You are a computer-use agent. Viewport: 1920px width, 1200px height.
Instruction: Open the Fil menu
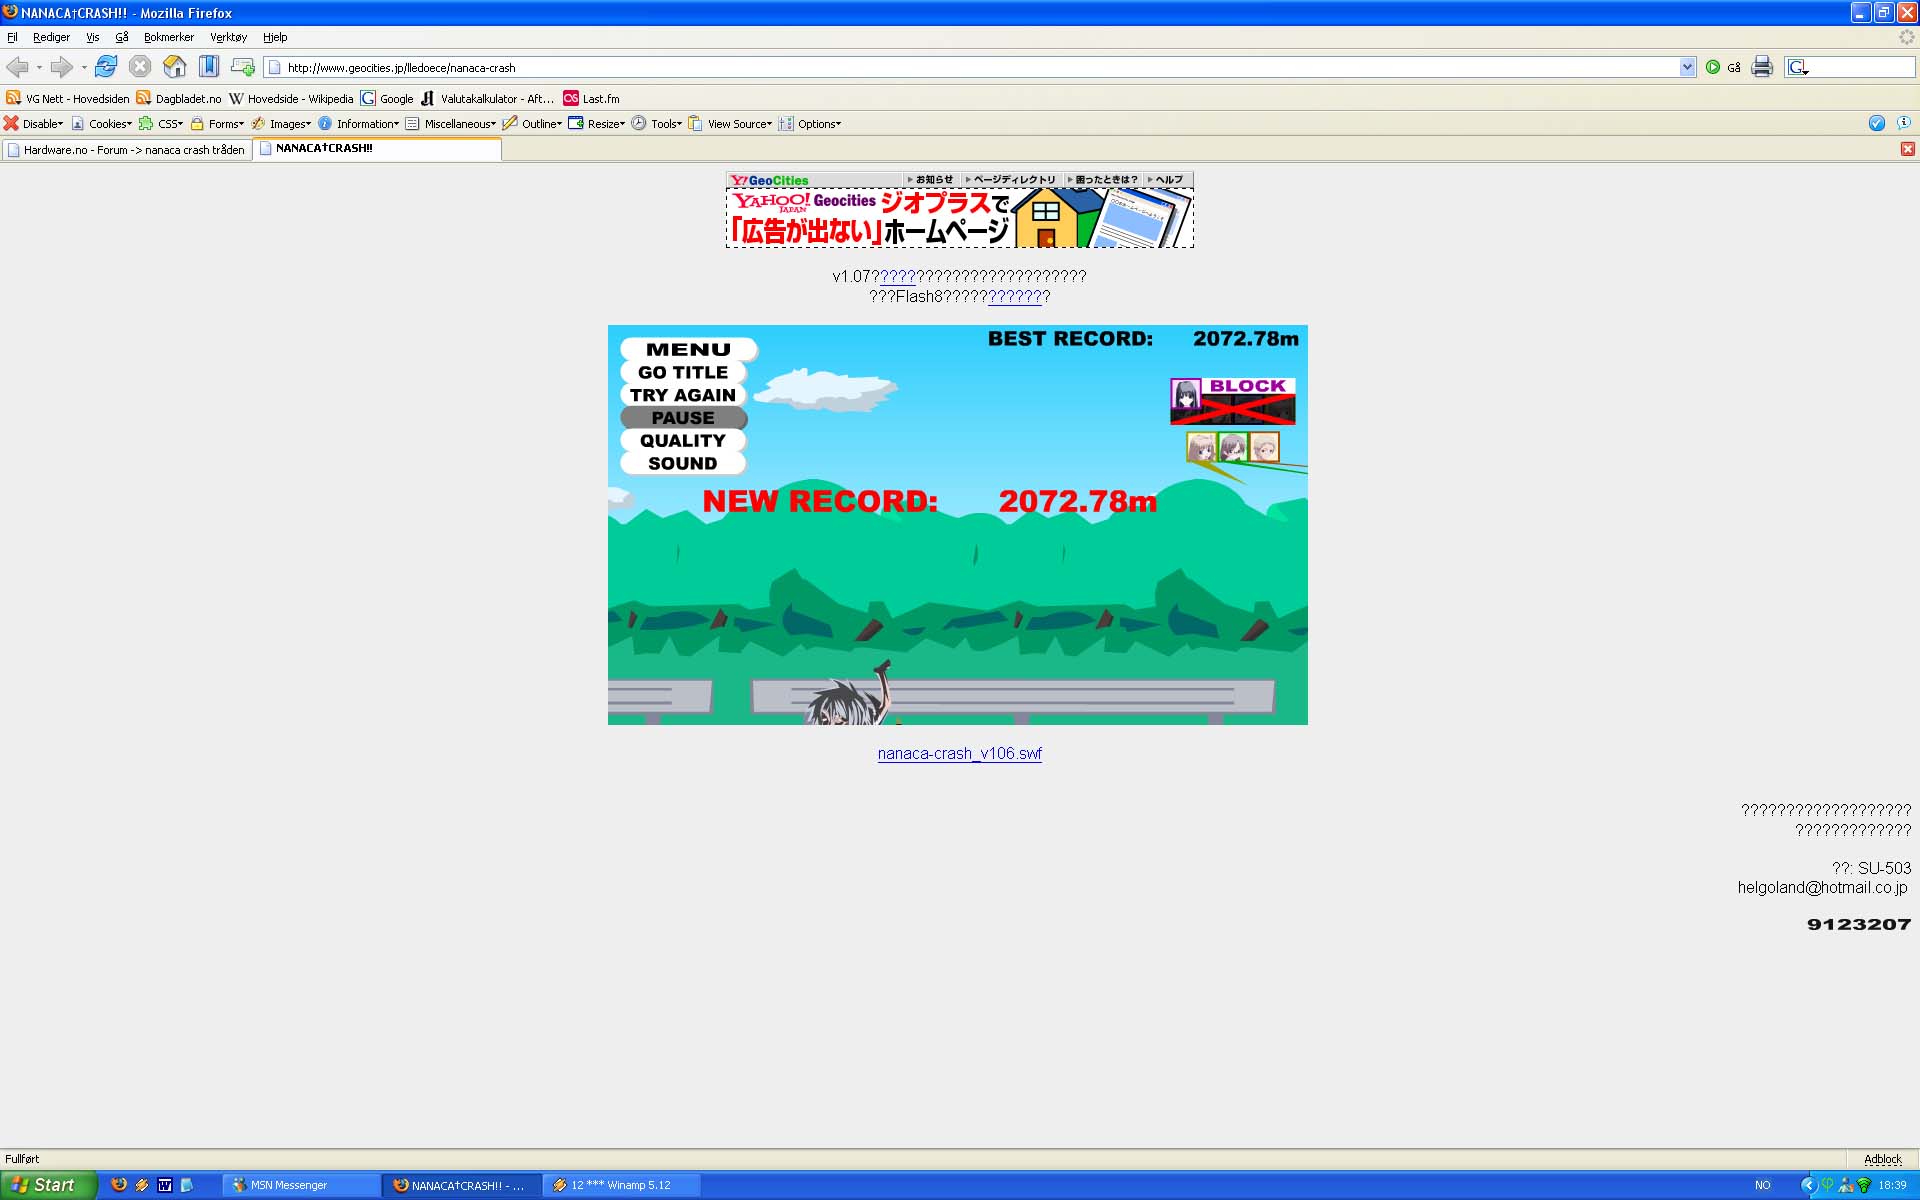coord(12,37)
